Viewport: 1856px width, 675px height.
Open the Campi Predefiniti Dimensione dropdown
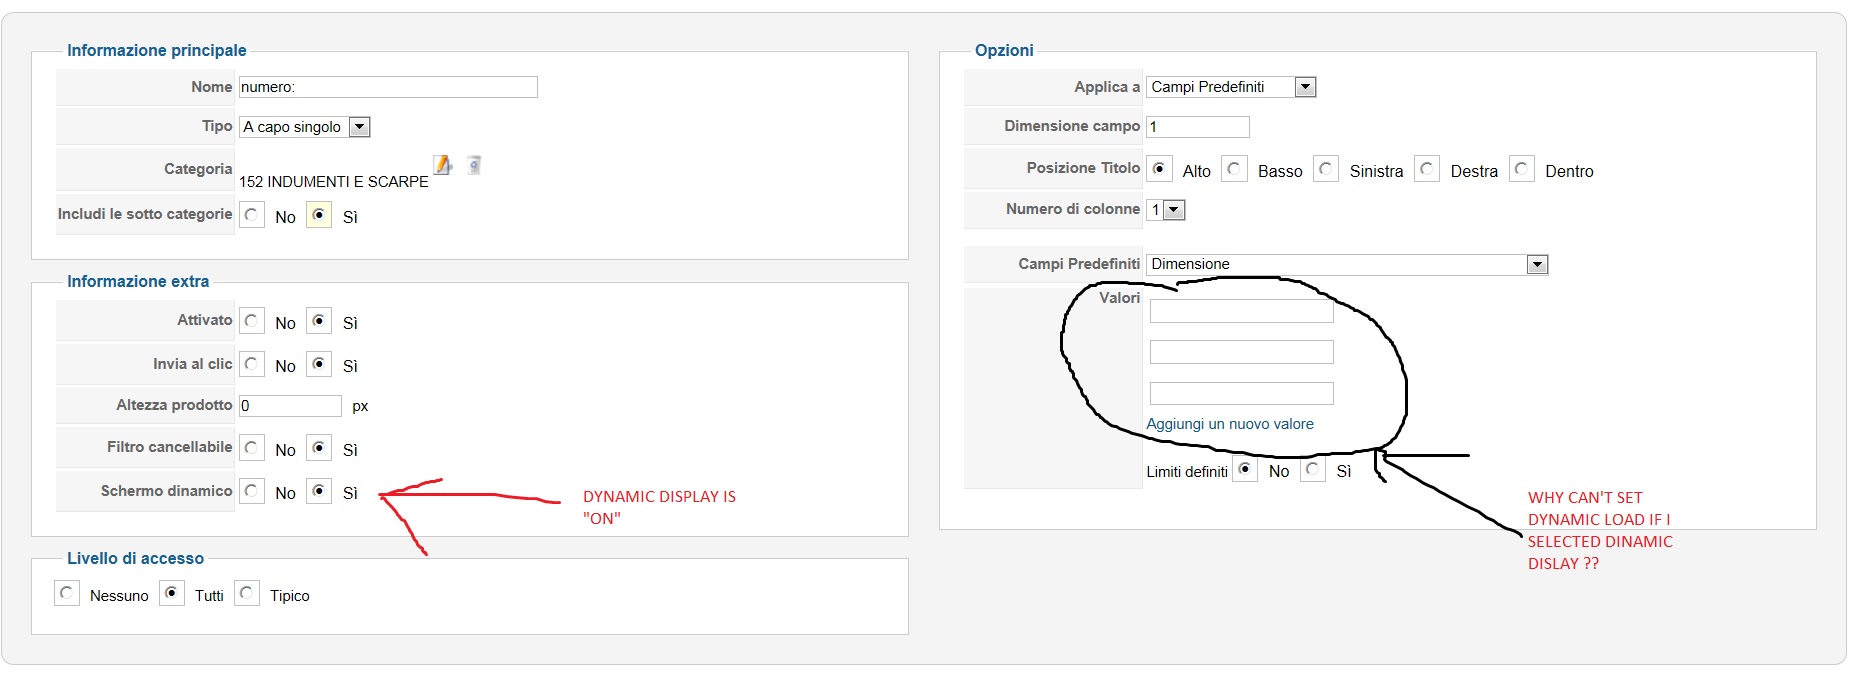1347,264
